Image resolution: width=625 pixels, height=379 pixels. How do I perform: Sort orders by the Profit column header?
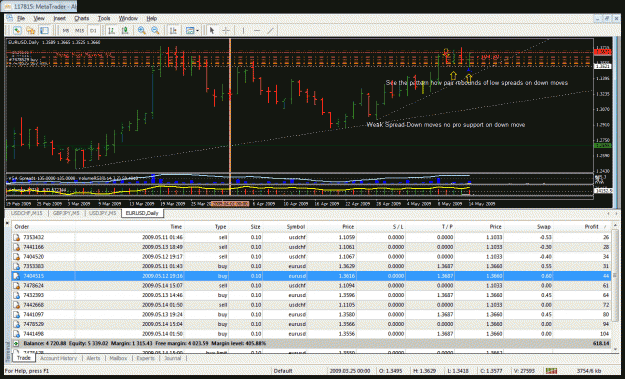pyautogui.click(x=582, y=227)
